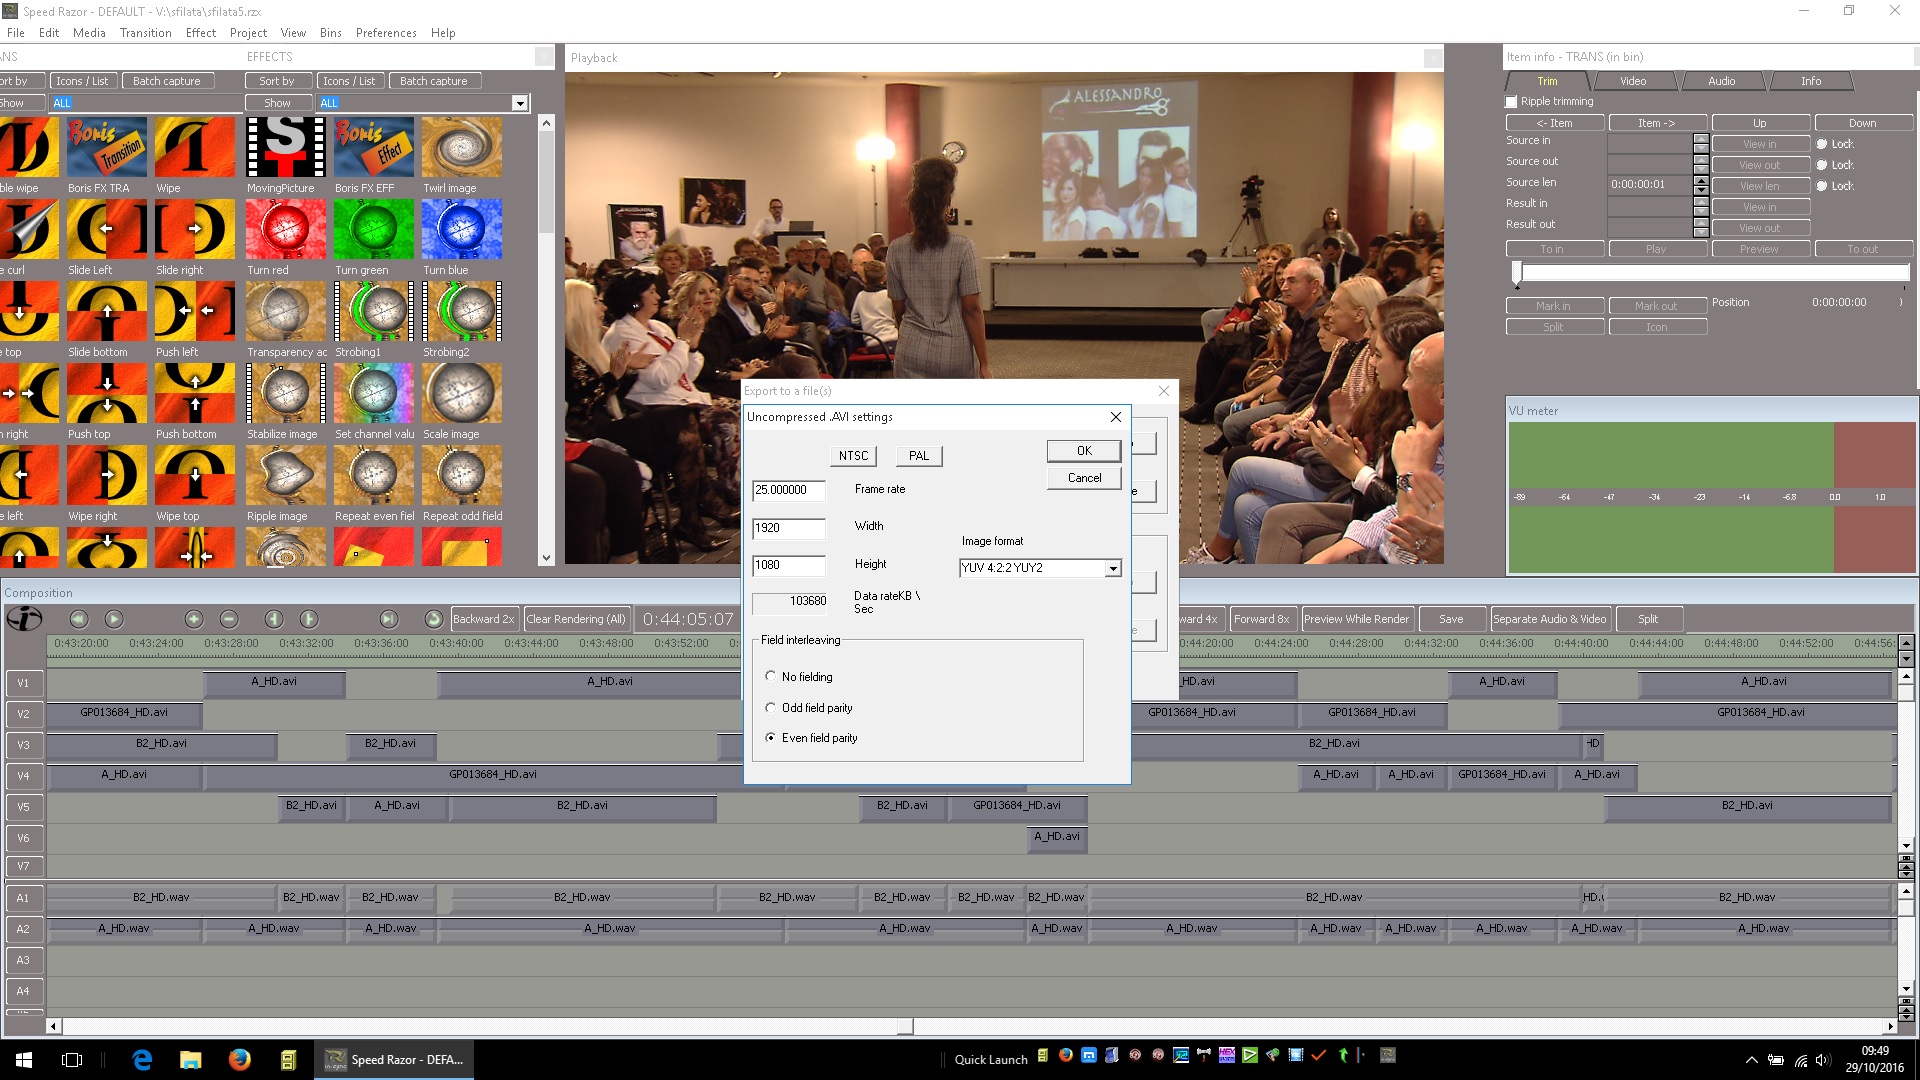Select the Boris FX TRA transition icon
This screenshot has height=1080, width=1920.
106,148
